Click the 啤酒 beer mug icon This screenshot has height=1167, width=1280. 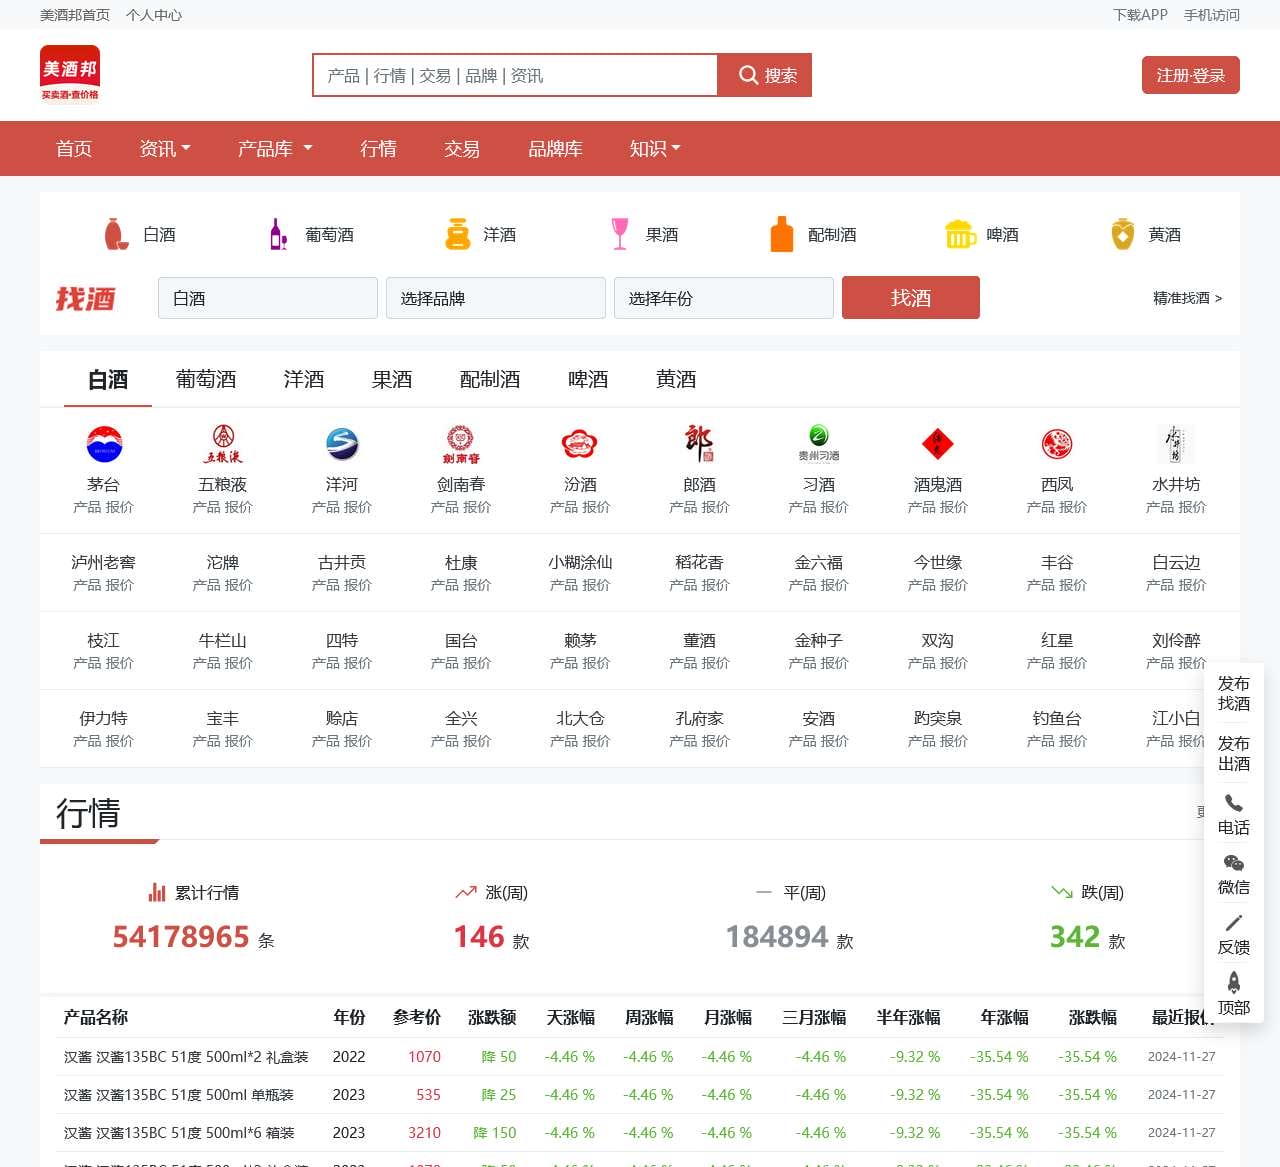(x=960, y=234)
